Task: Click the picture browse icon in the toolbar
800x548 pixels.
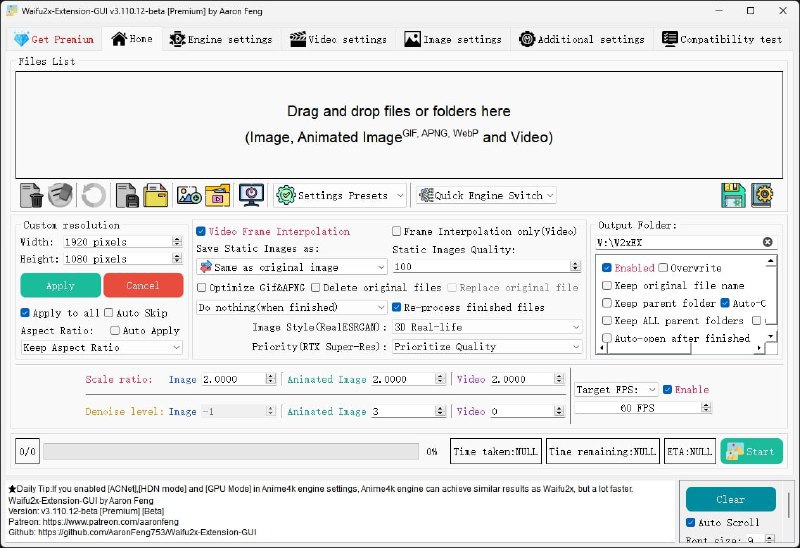Action: click(x=188, y=195)
